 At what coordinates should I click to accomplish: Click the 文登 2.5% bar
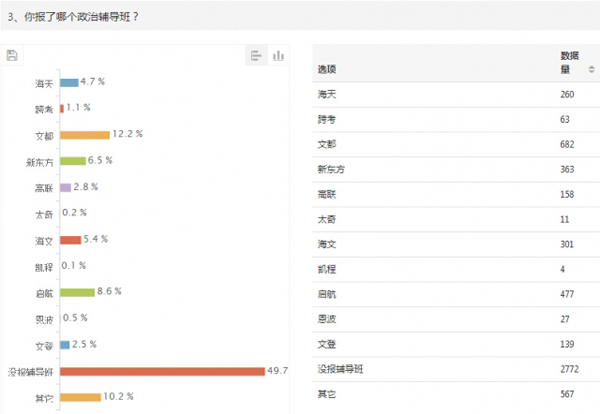(x=65, y=345)
